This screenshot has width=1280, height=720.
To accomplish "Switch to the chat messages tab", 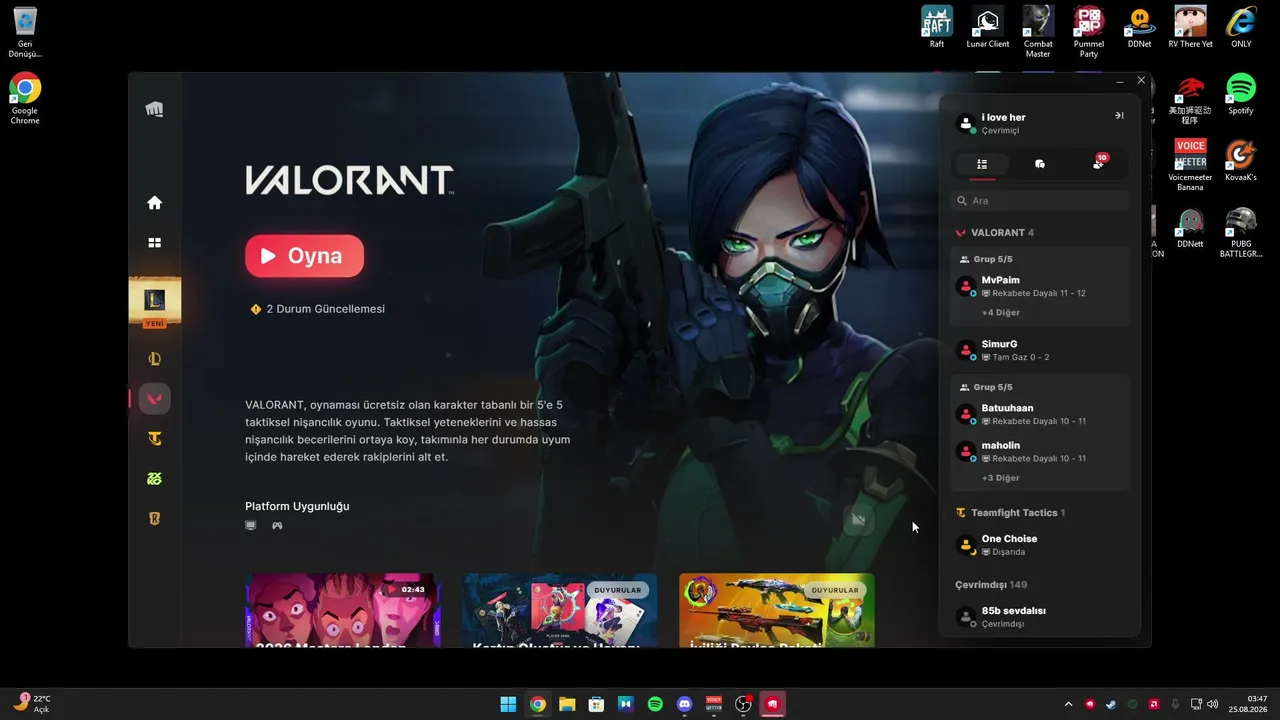I will [x=1040, y=164].
